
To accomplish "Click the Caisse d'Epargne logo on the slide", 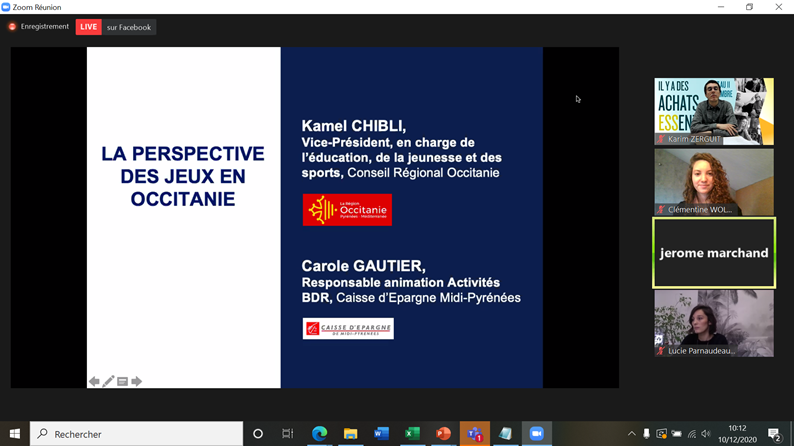I will pyautogui.click(x=348, y=329).
